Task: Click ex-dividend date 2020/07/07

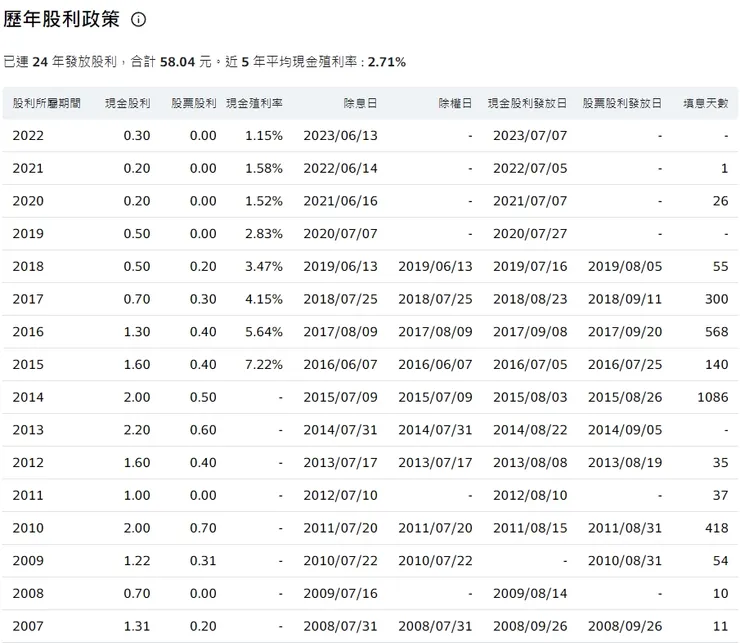Action: pos(340,234)
